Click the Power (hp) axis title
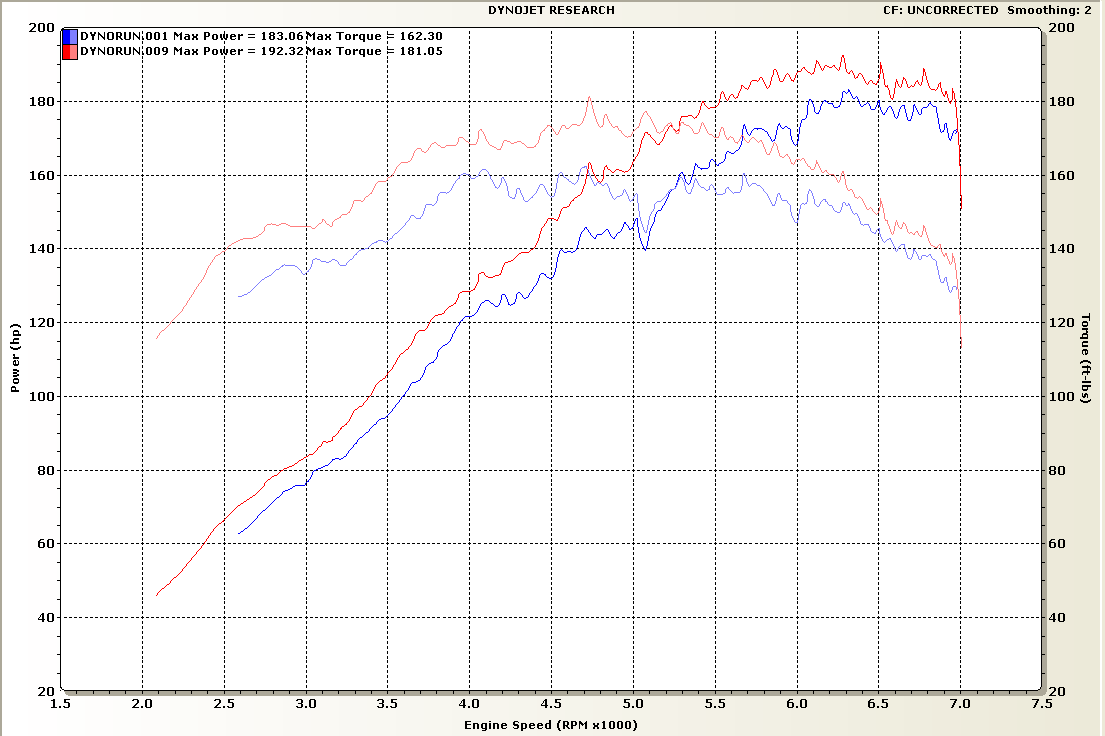 [15, 359]
